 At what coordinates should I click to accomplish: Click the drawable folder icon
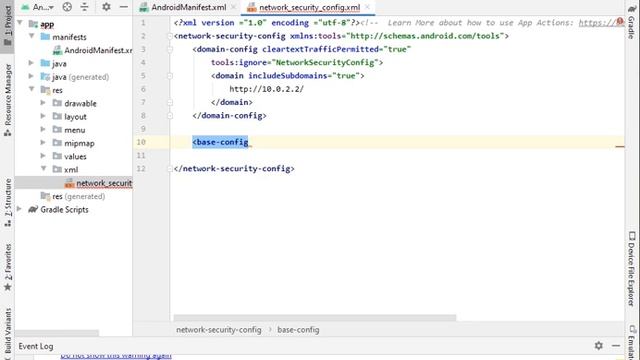[x=58, y=103]
